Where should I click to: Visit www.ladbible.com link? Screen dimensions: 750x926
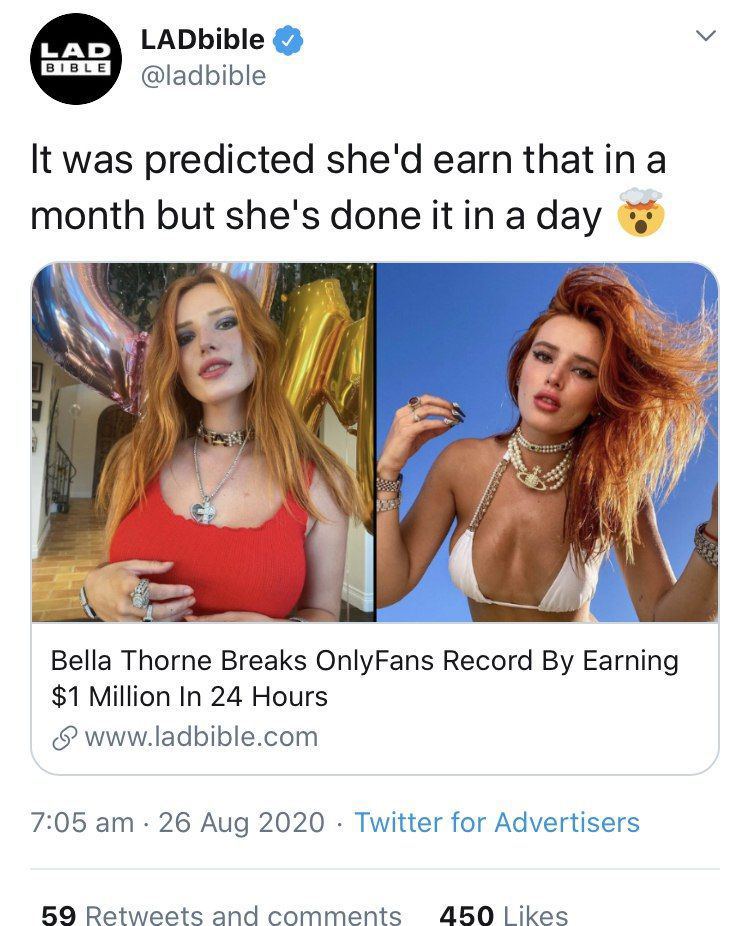click(201, 737)
